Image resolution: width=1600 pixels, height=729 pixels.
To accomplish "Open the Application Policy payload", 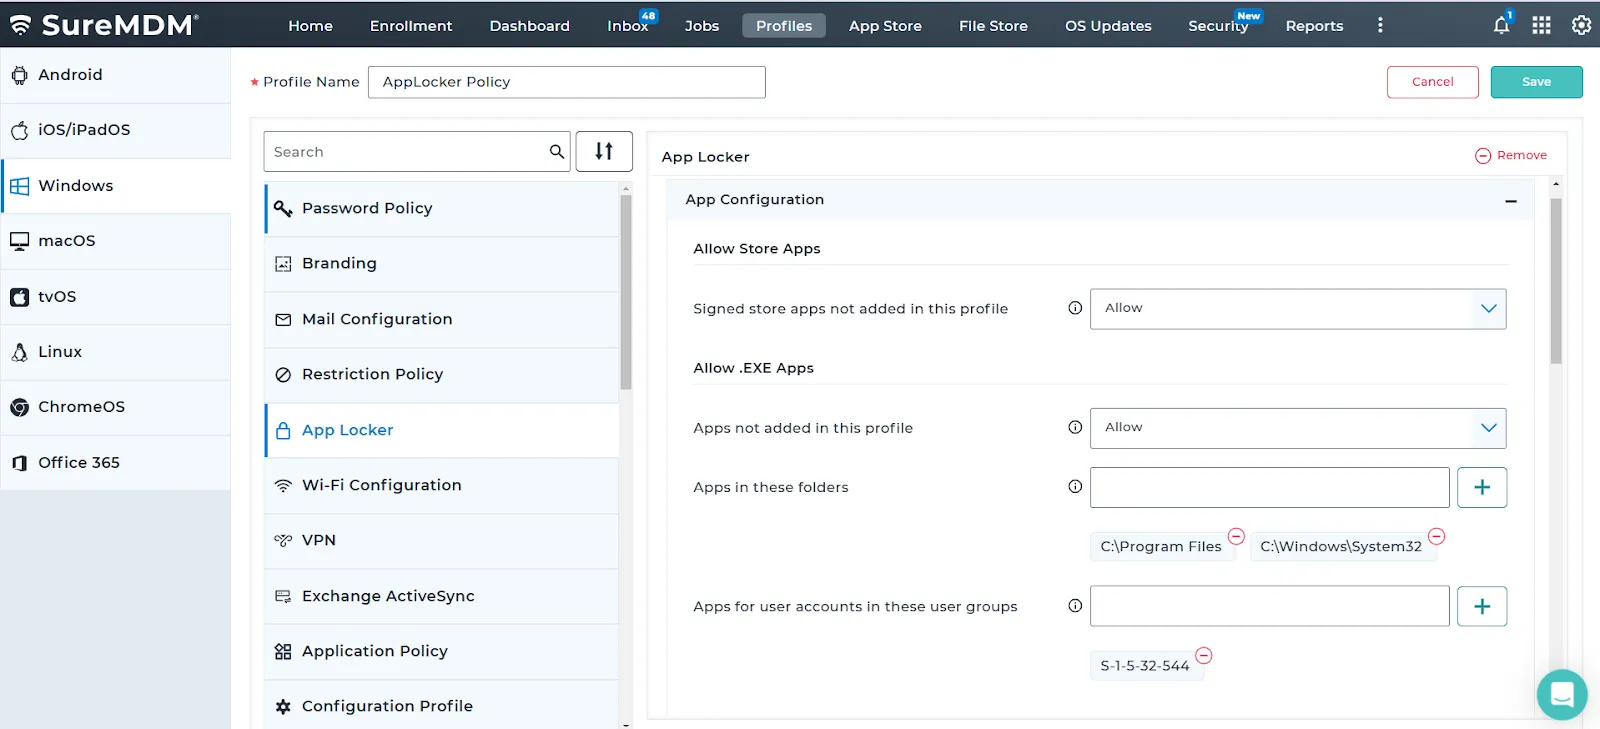I will pos(442,652).
